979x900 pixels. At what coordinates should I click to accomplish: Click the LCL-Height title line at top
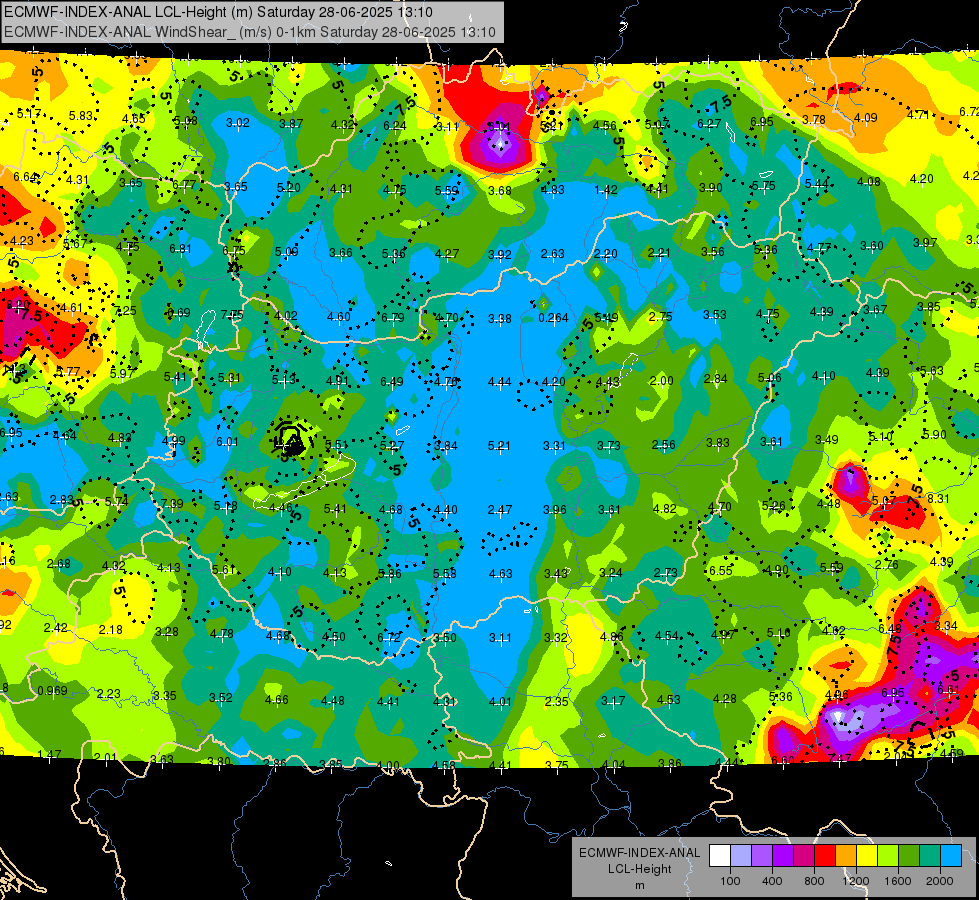218,12
